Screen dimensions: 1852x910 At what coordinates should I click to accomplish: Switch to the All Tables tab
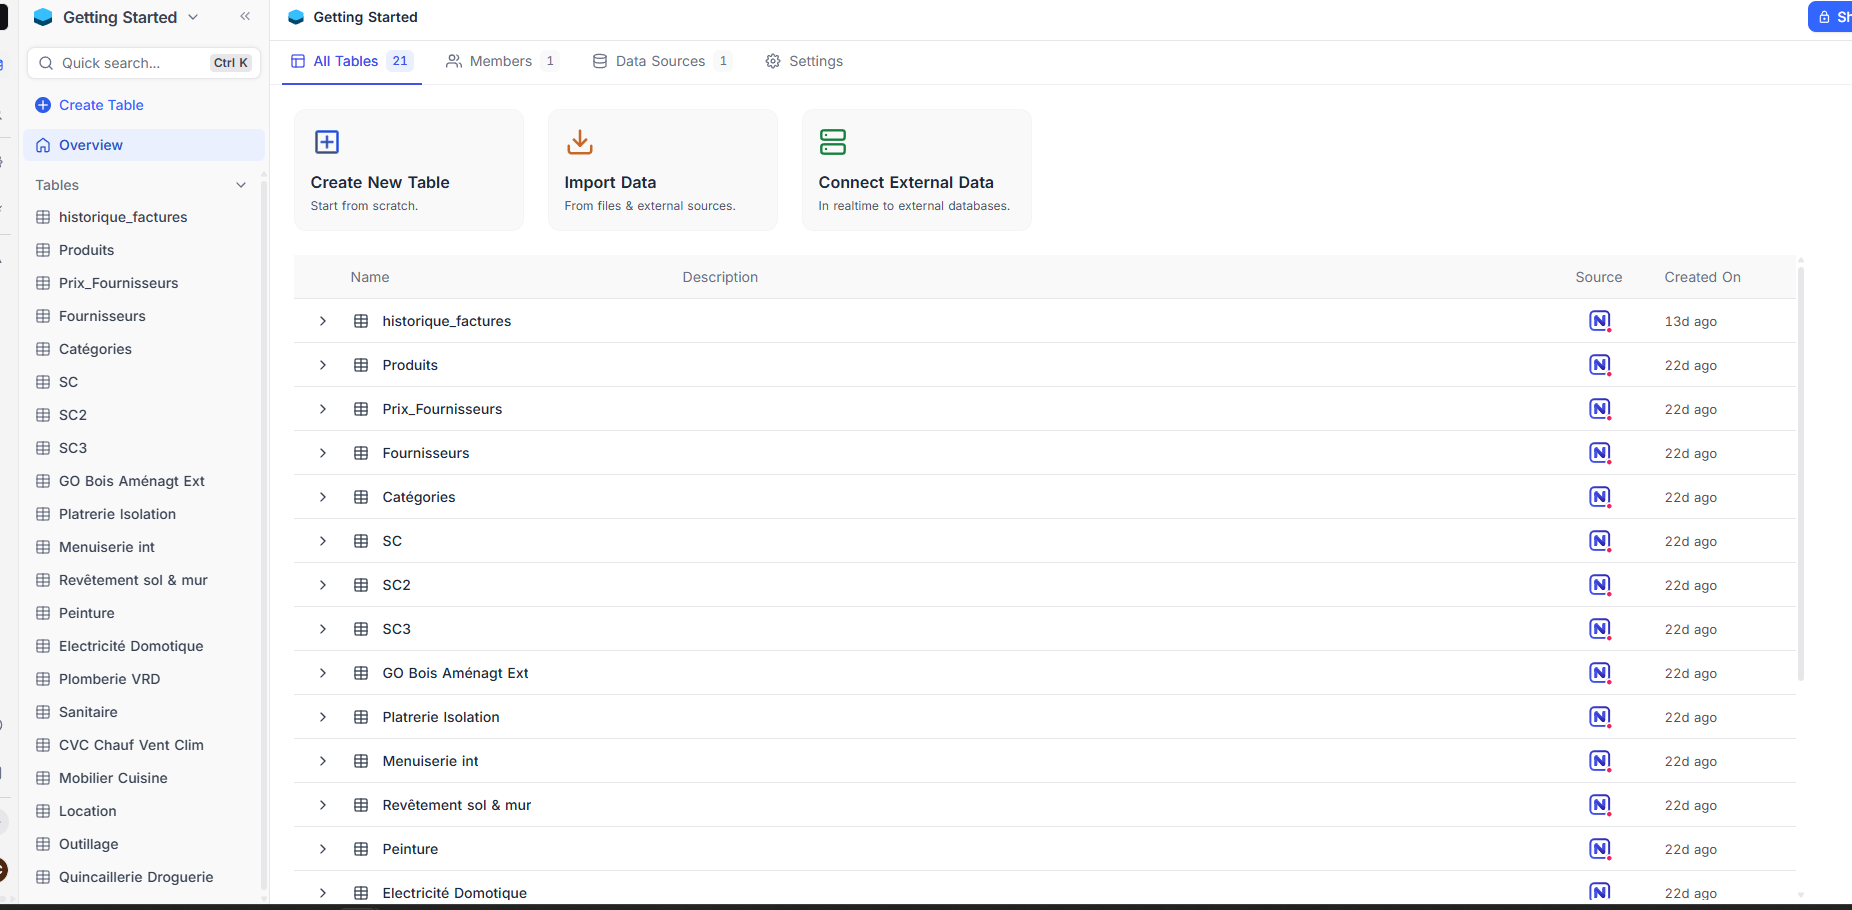[352, 61]
